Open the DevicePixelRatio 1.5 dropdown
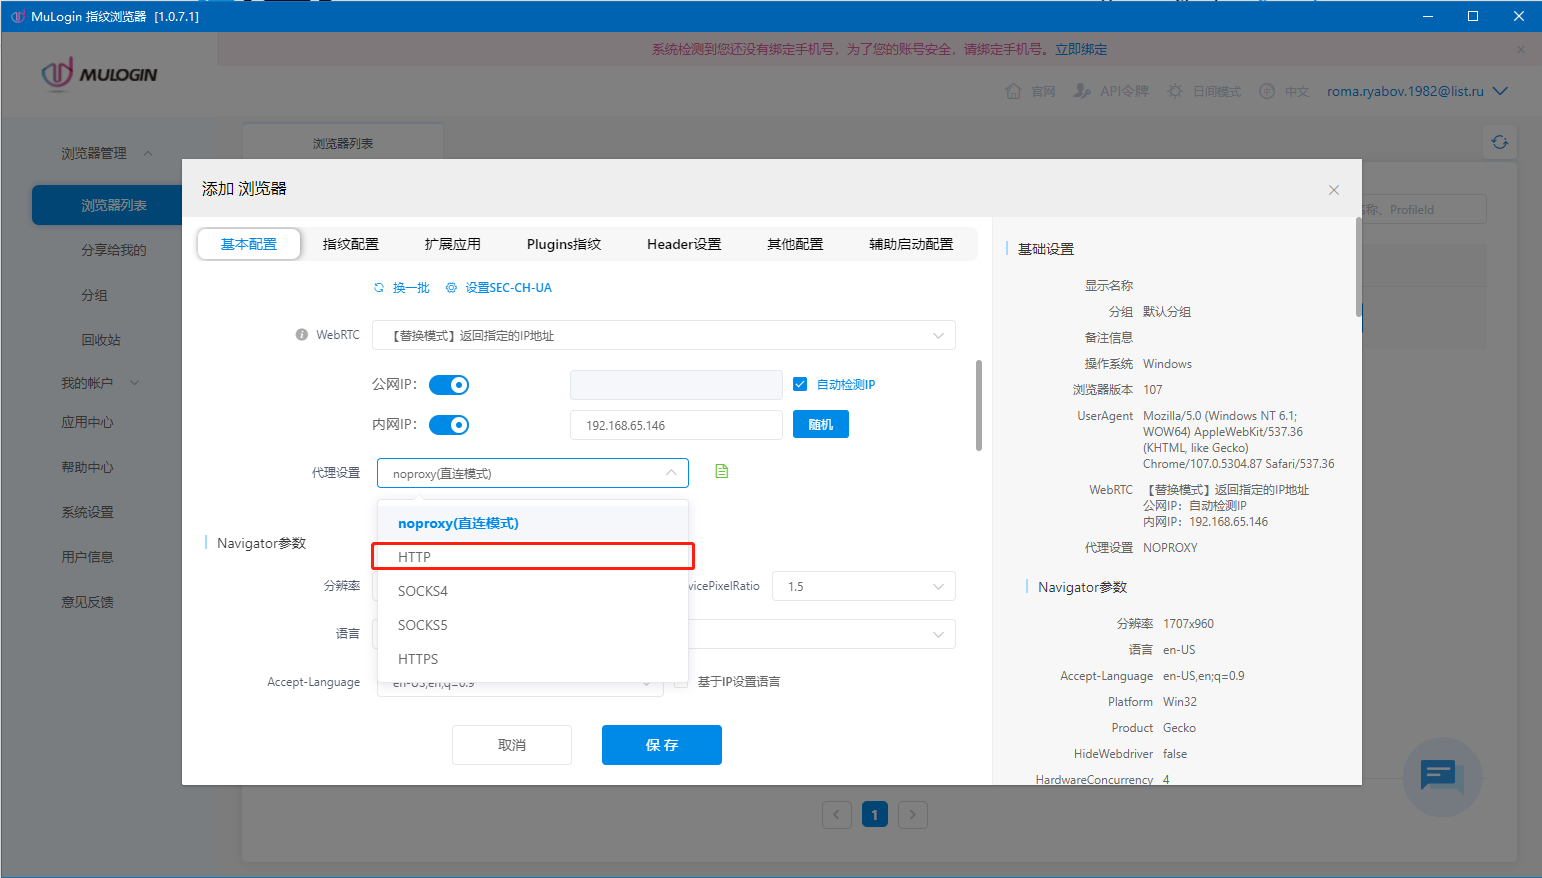The height and width of the screenshot is (878, 1542). coord(864,586)
